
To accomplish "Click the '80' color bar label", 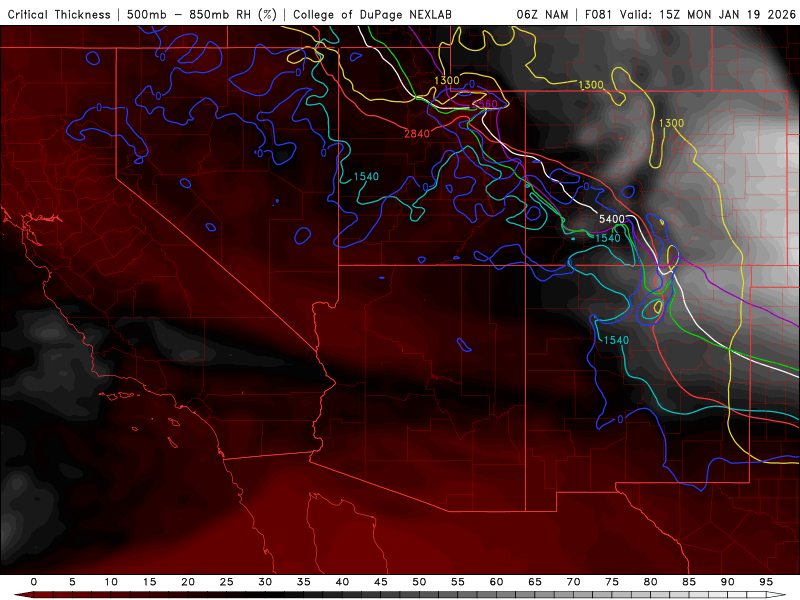I will coord(651,582).
